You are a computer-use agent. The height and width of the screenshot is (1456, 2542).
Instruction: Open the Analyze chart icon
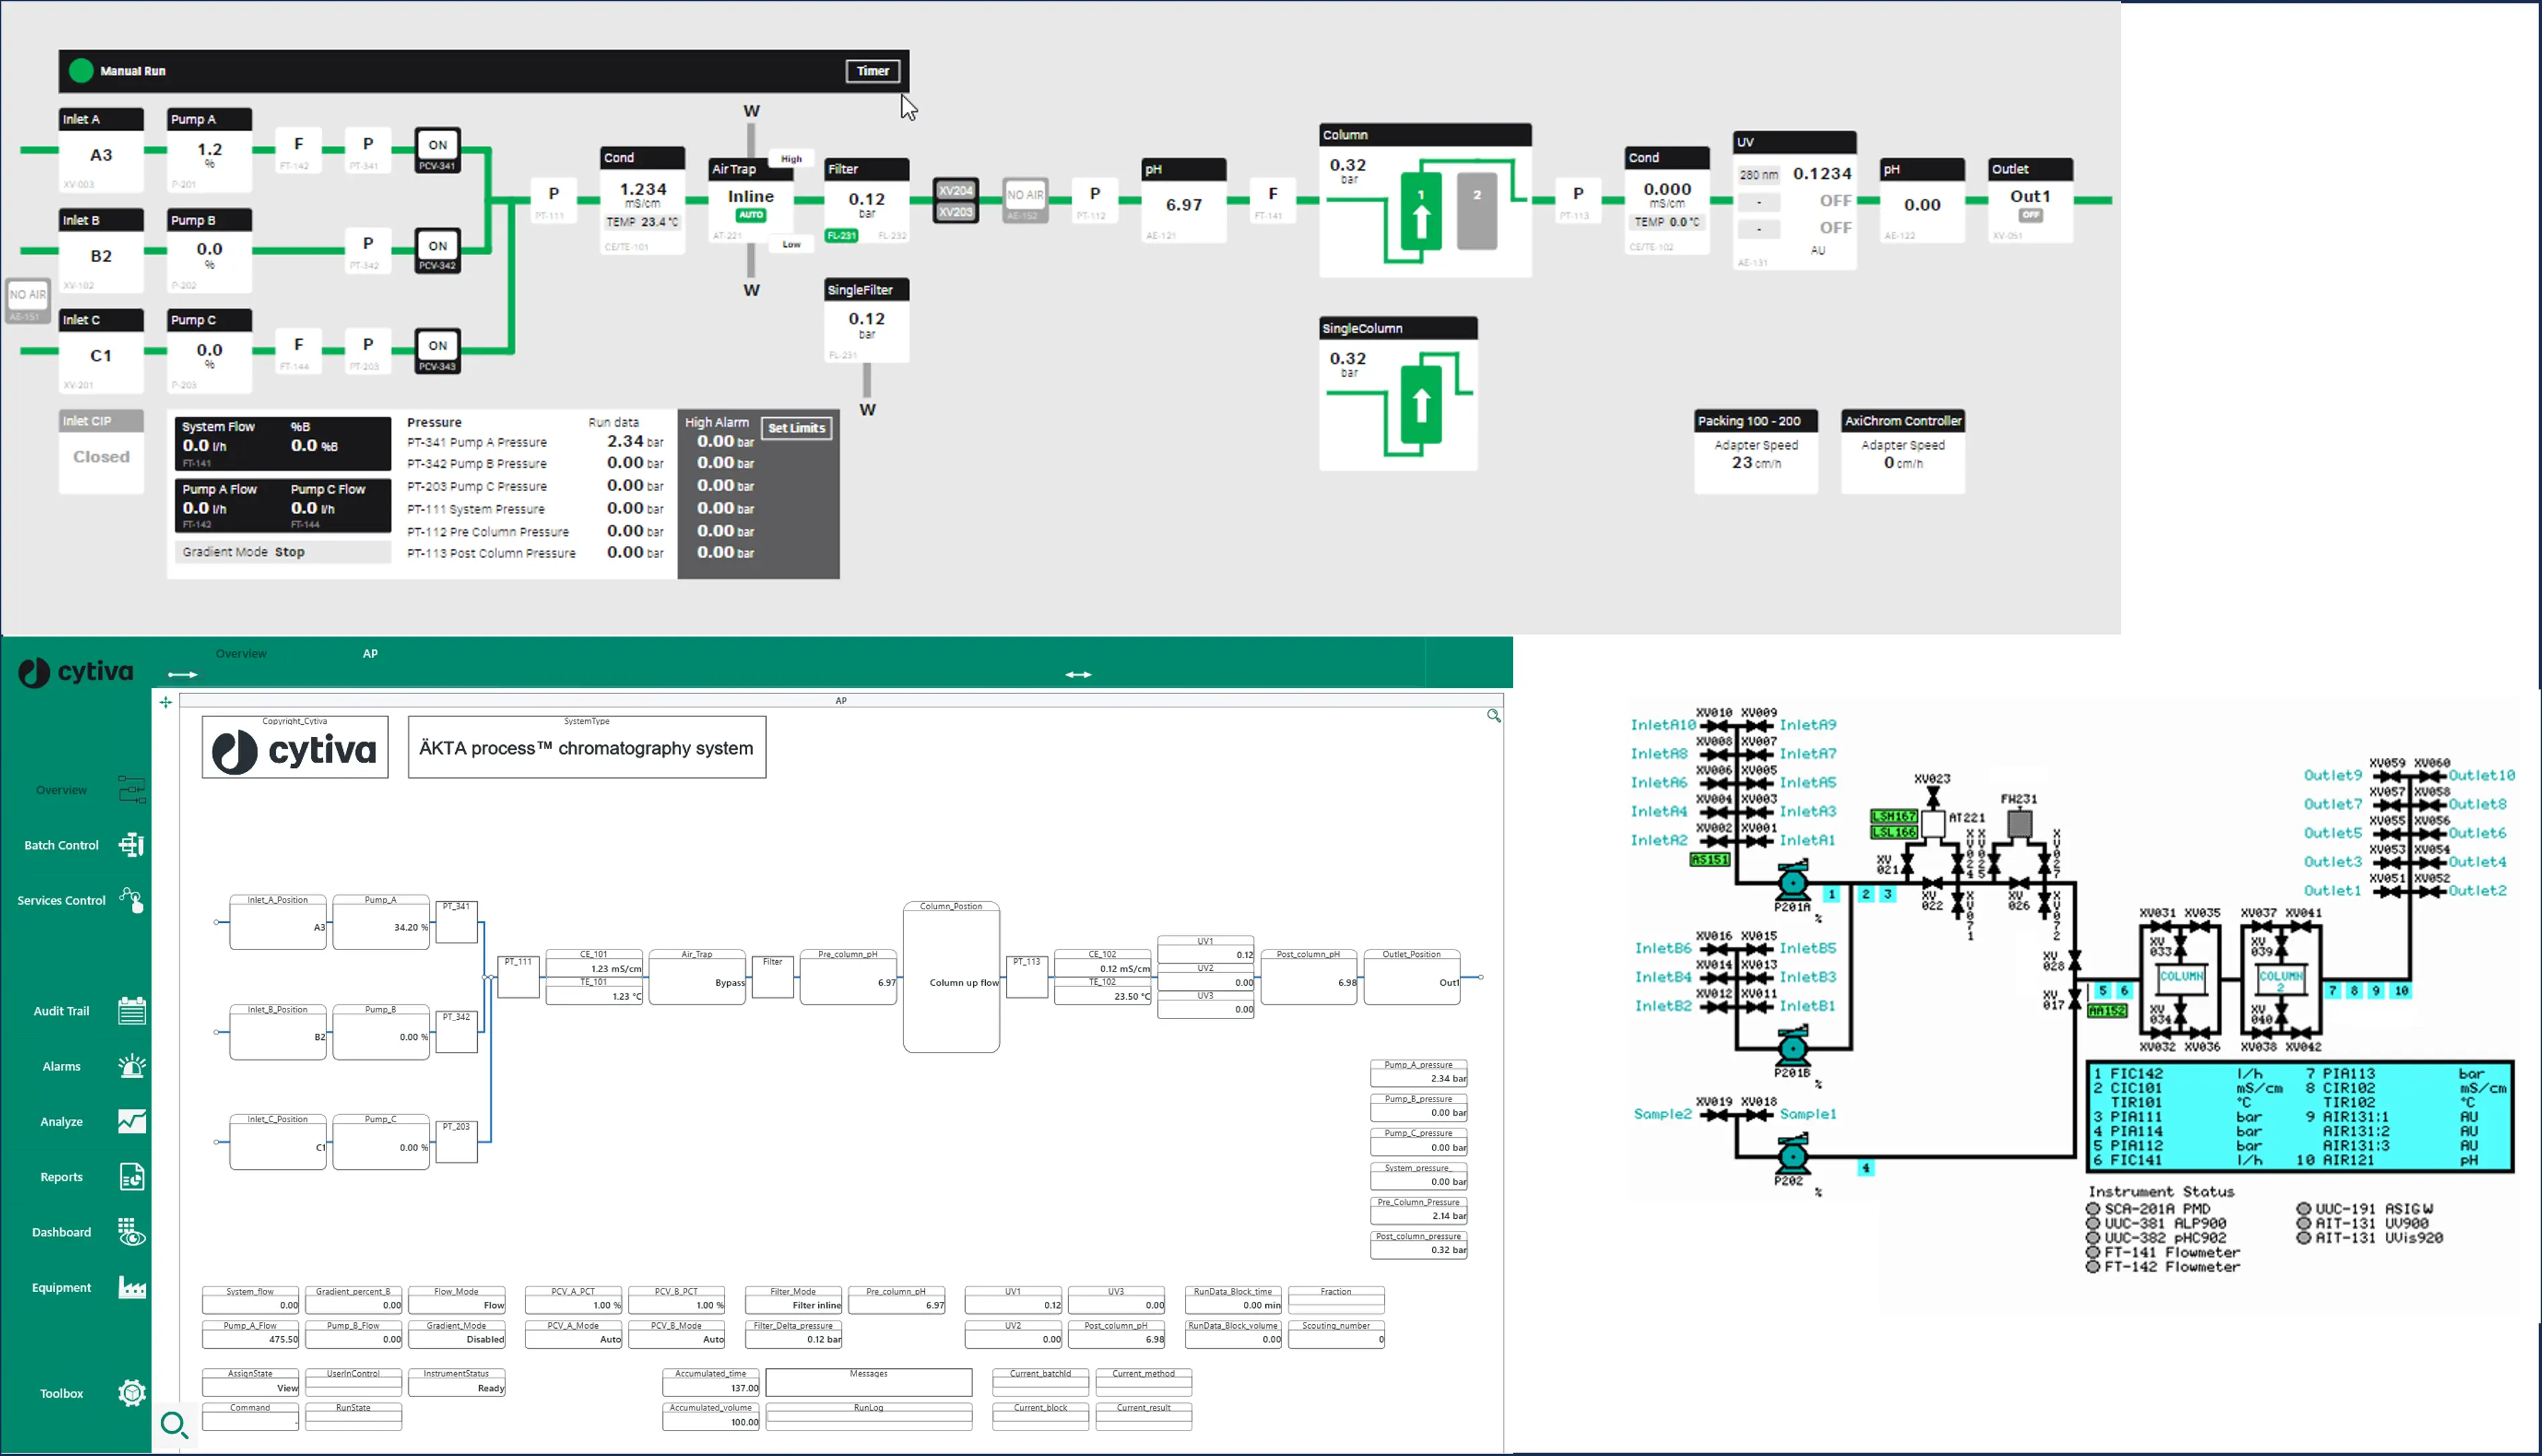pos(131,1121)
